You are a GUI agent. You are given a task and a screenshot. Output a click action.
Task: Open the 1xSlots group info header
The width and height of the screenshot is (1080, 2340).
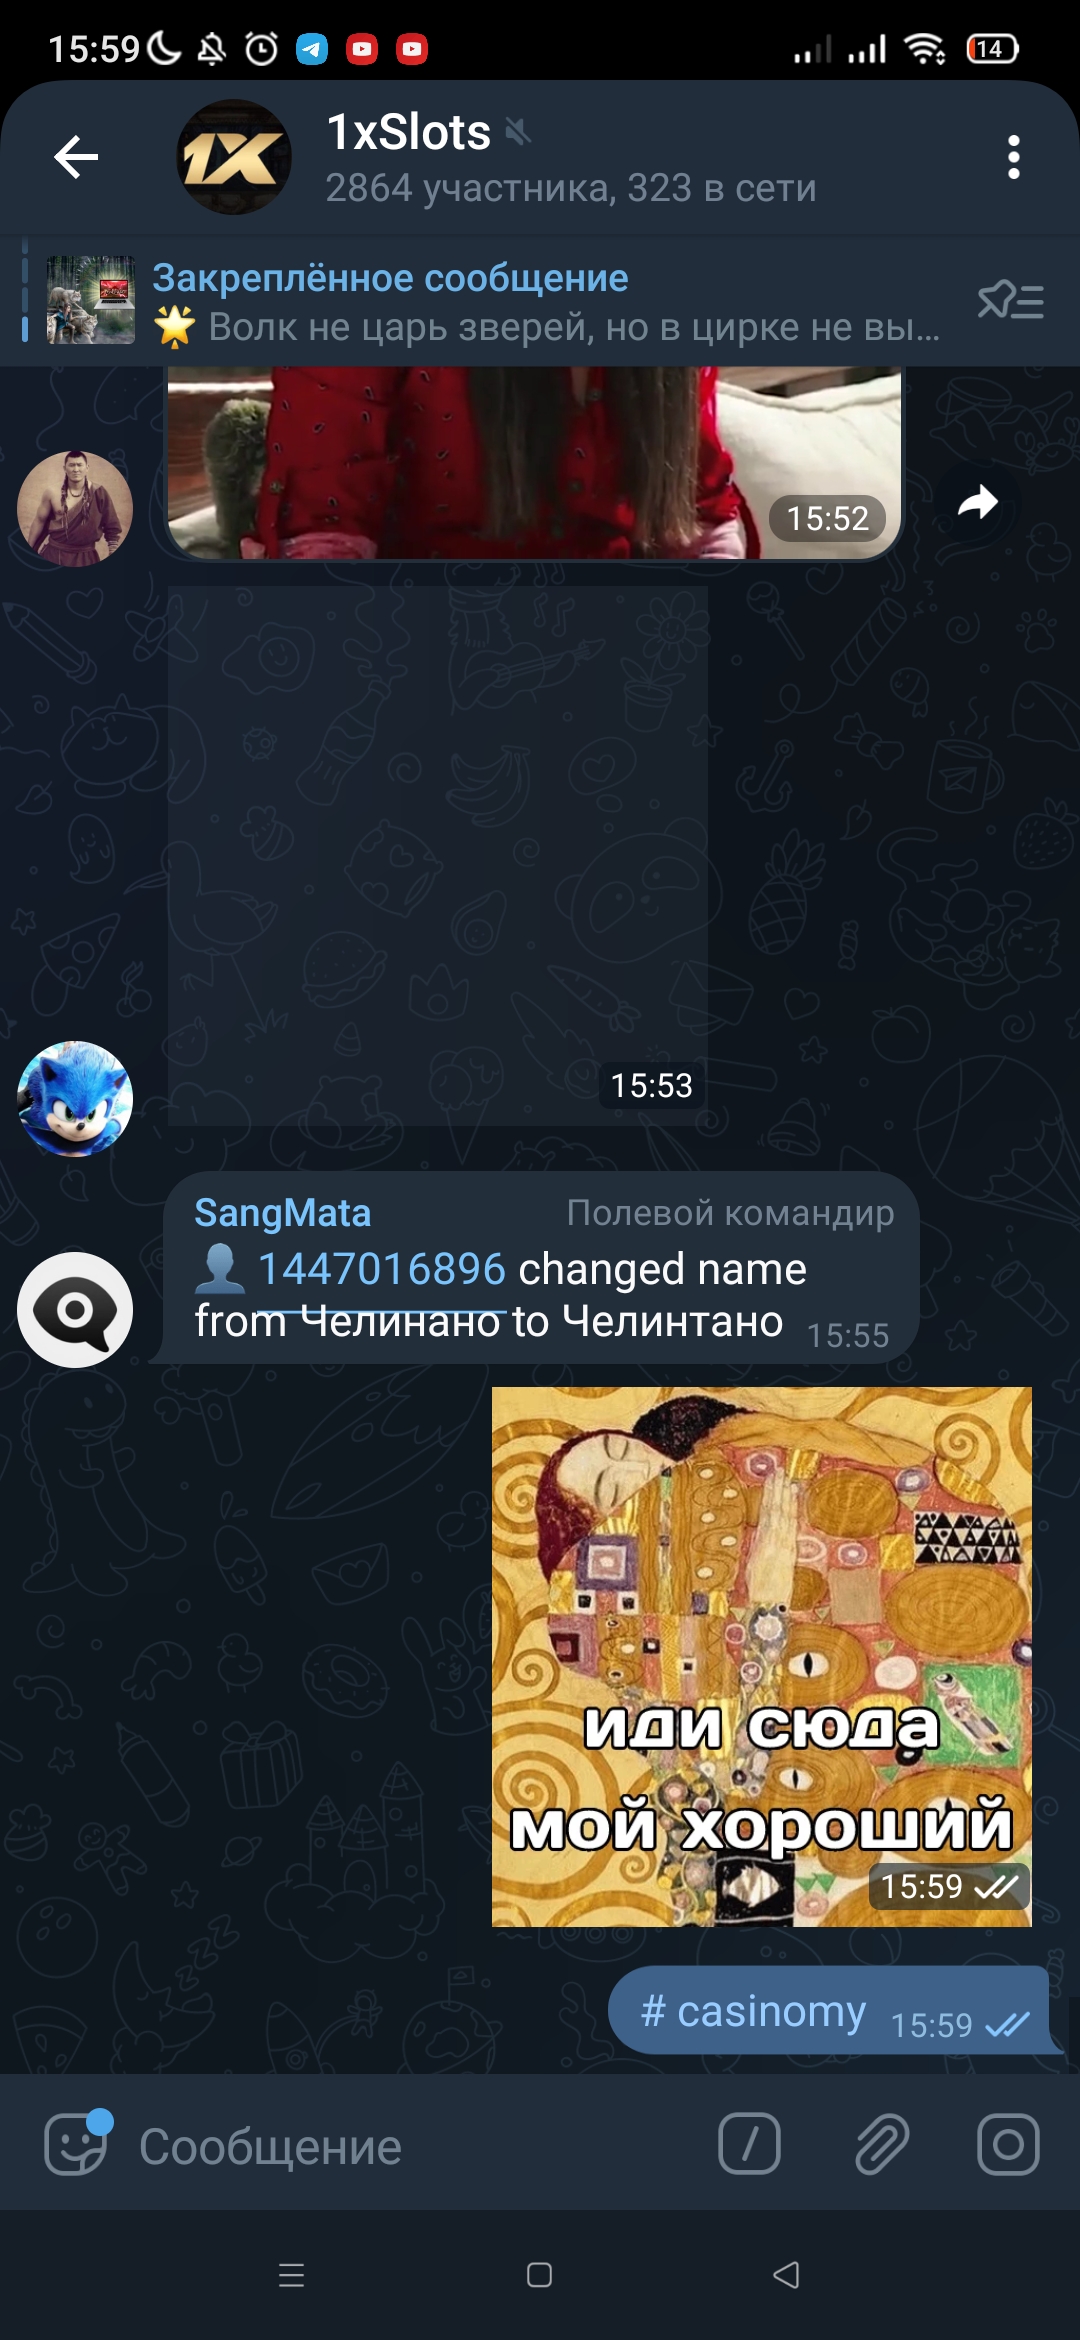[571, 157]
